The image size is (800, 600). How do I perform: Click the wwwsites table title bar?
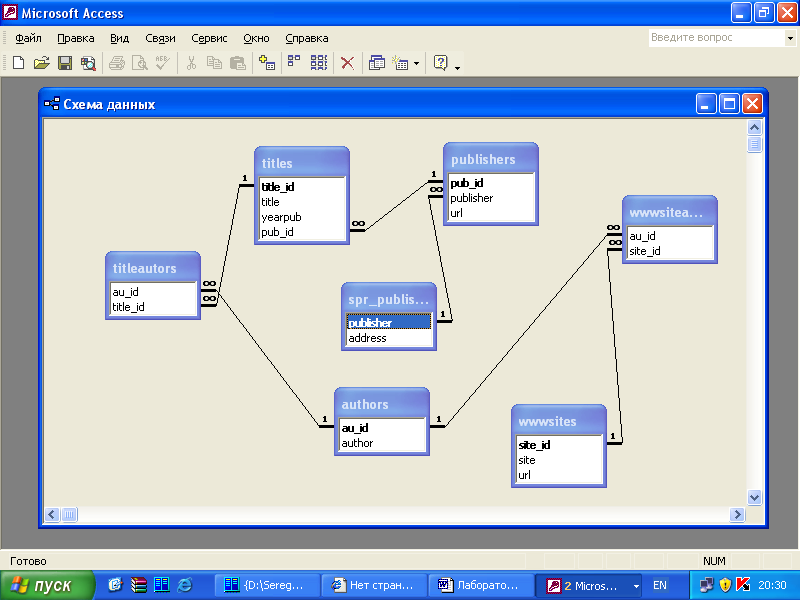[559, 421]
